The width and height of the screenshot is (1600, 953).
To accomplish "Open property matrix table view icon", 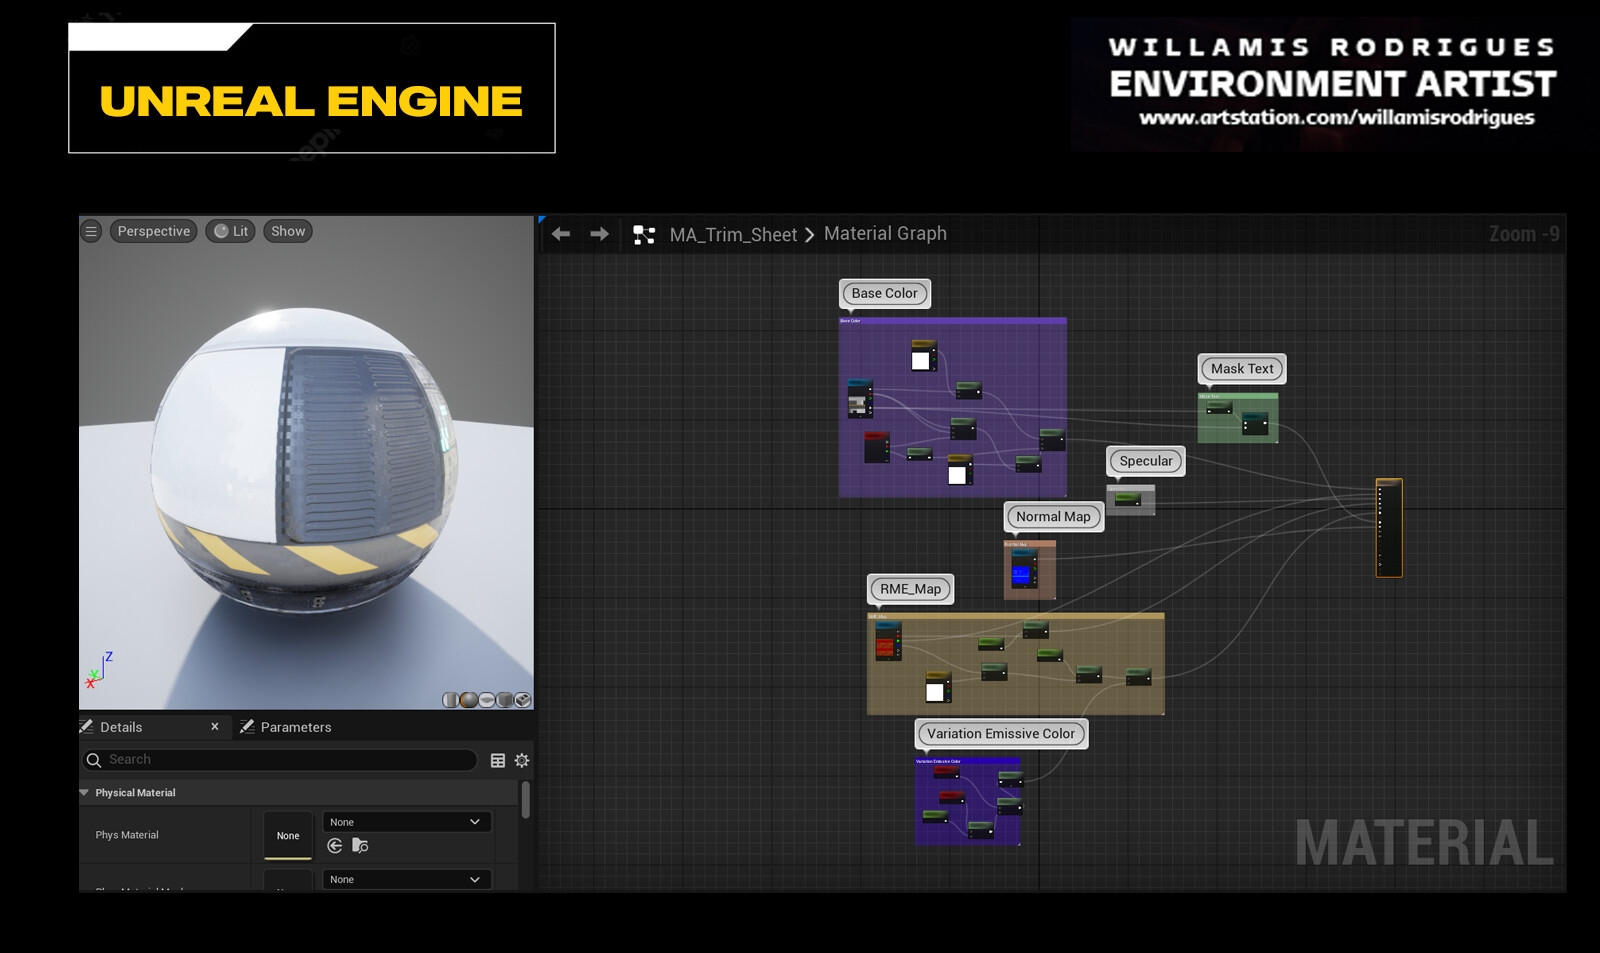I will click(x=498, y=761).
